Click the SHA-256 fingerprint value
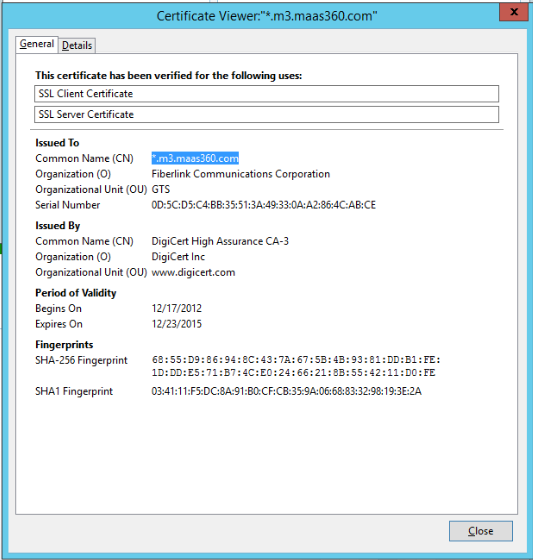This screenshot has width=533, height=560. click(x=296, y=366)
